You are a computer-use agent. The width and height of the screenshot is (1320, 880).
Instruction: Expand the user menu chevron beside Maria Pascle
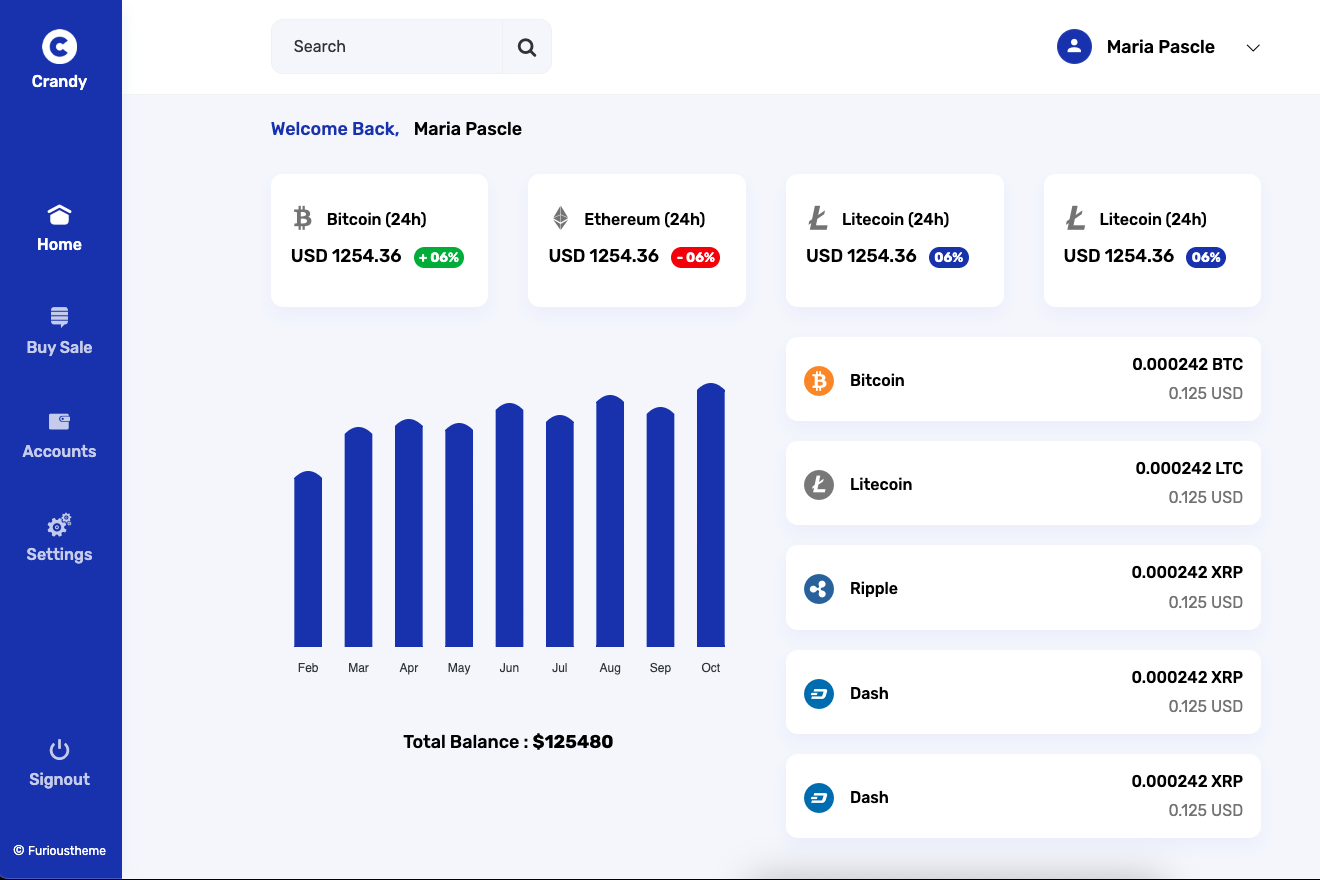[1253, 48]
